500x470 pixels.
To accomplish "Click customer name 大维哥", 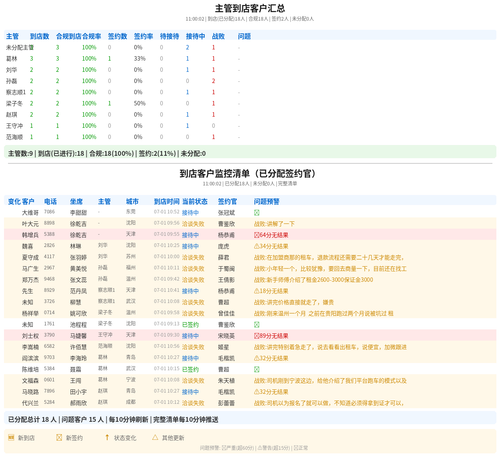I will pyautogui.click(x=30, y=213).
